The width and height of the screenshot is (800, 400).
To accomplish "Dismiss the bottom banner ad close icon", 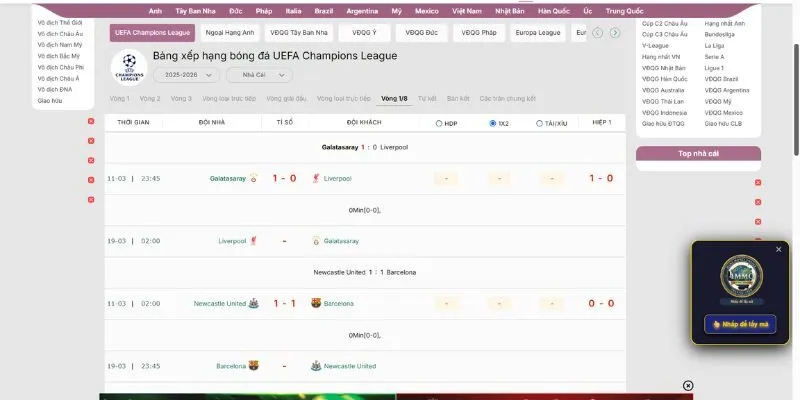I will pyautogui.click(x=688, y=385).
